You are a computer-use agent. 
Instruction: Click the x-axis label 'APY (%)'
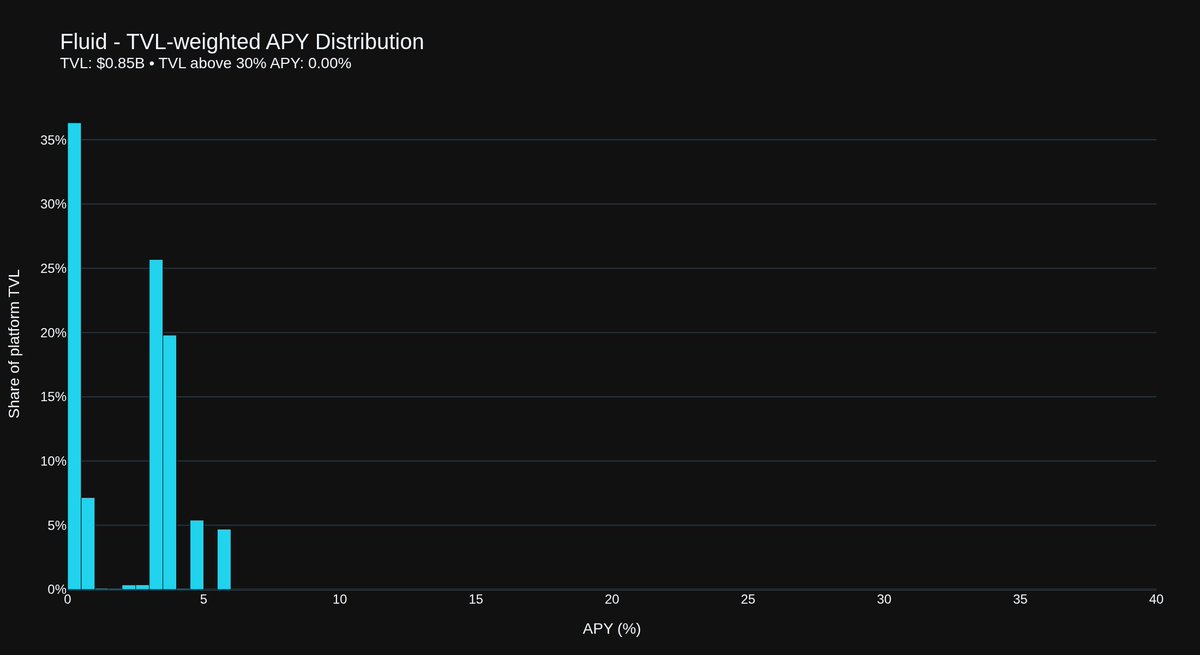click(611, 629)
